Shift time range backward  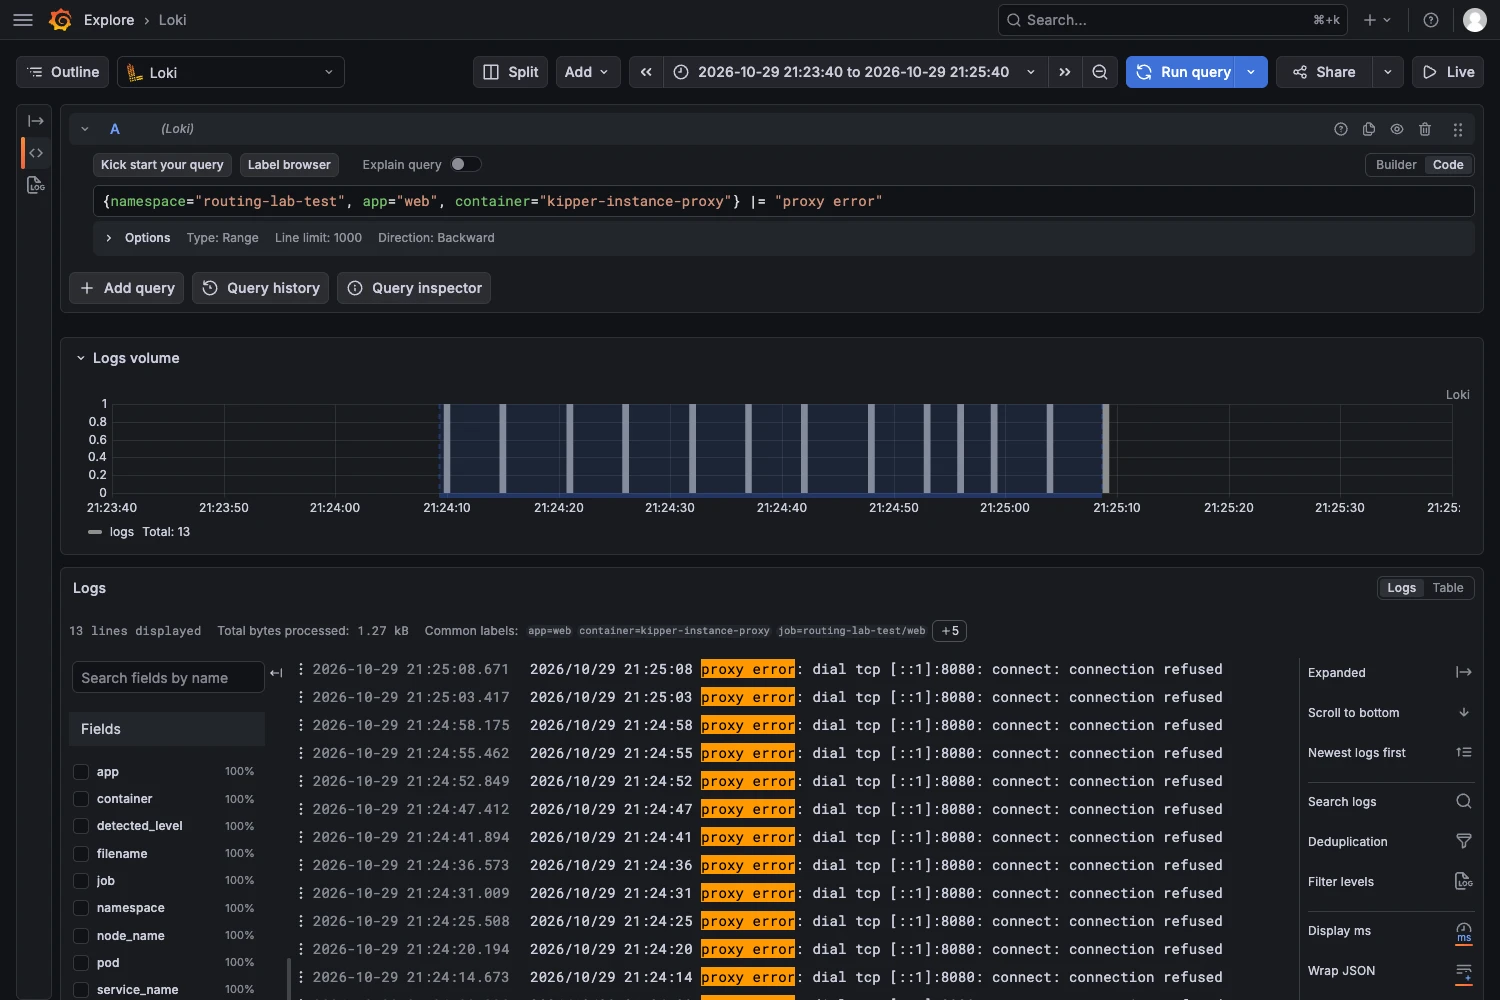coord(646,72)
